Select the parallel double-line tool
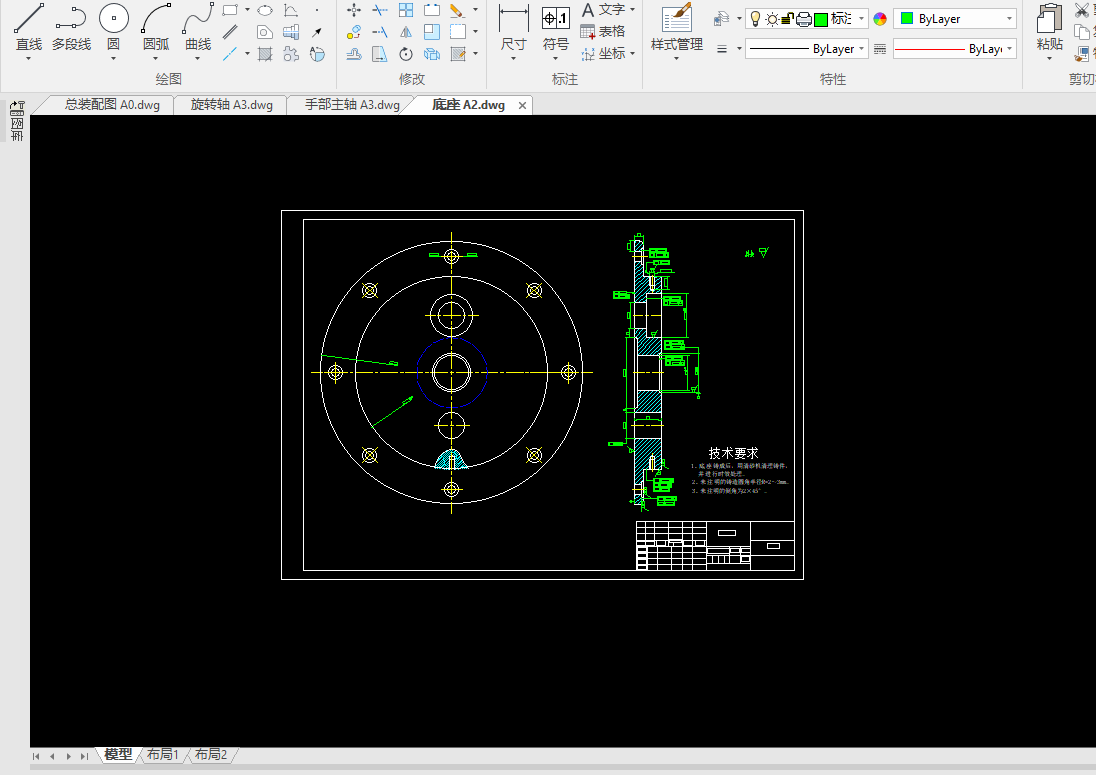This screenshot has height=775, width=1096. point(230,32)
